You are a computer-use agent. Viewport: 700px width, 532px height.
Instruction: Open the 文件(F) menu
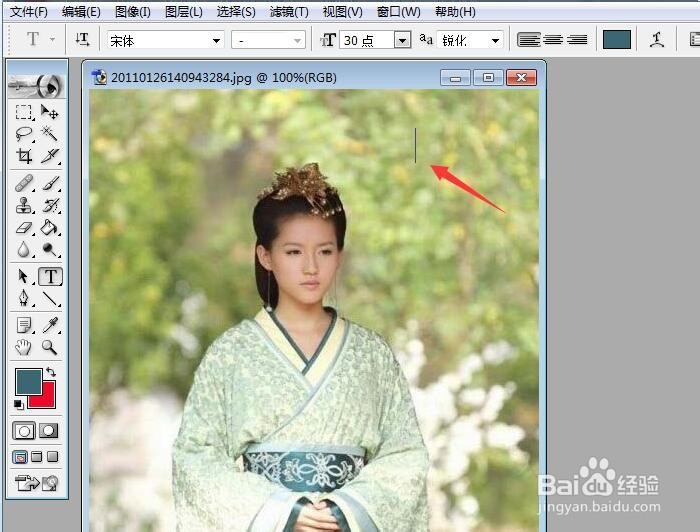pos(29,12)
